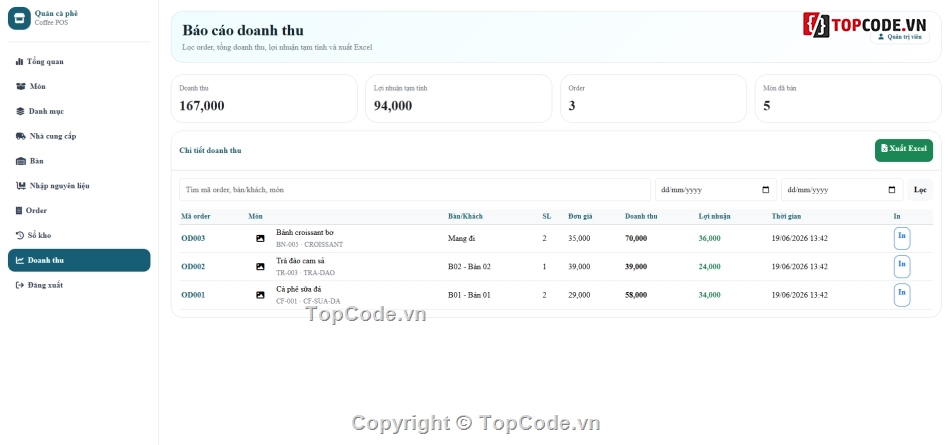Click the Bánh croissant bơ item name
950x445 pixels.
(x=305, y=232)
